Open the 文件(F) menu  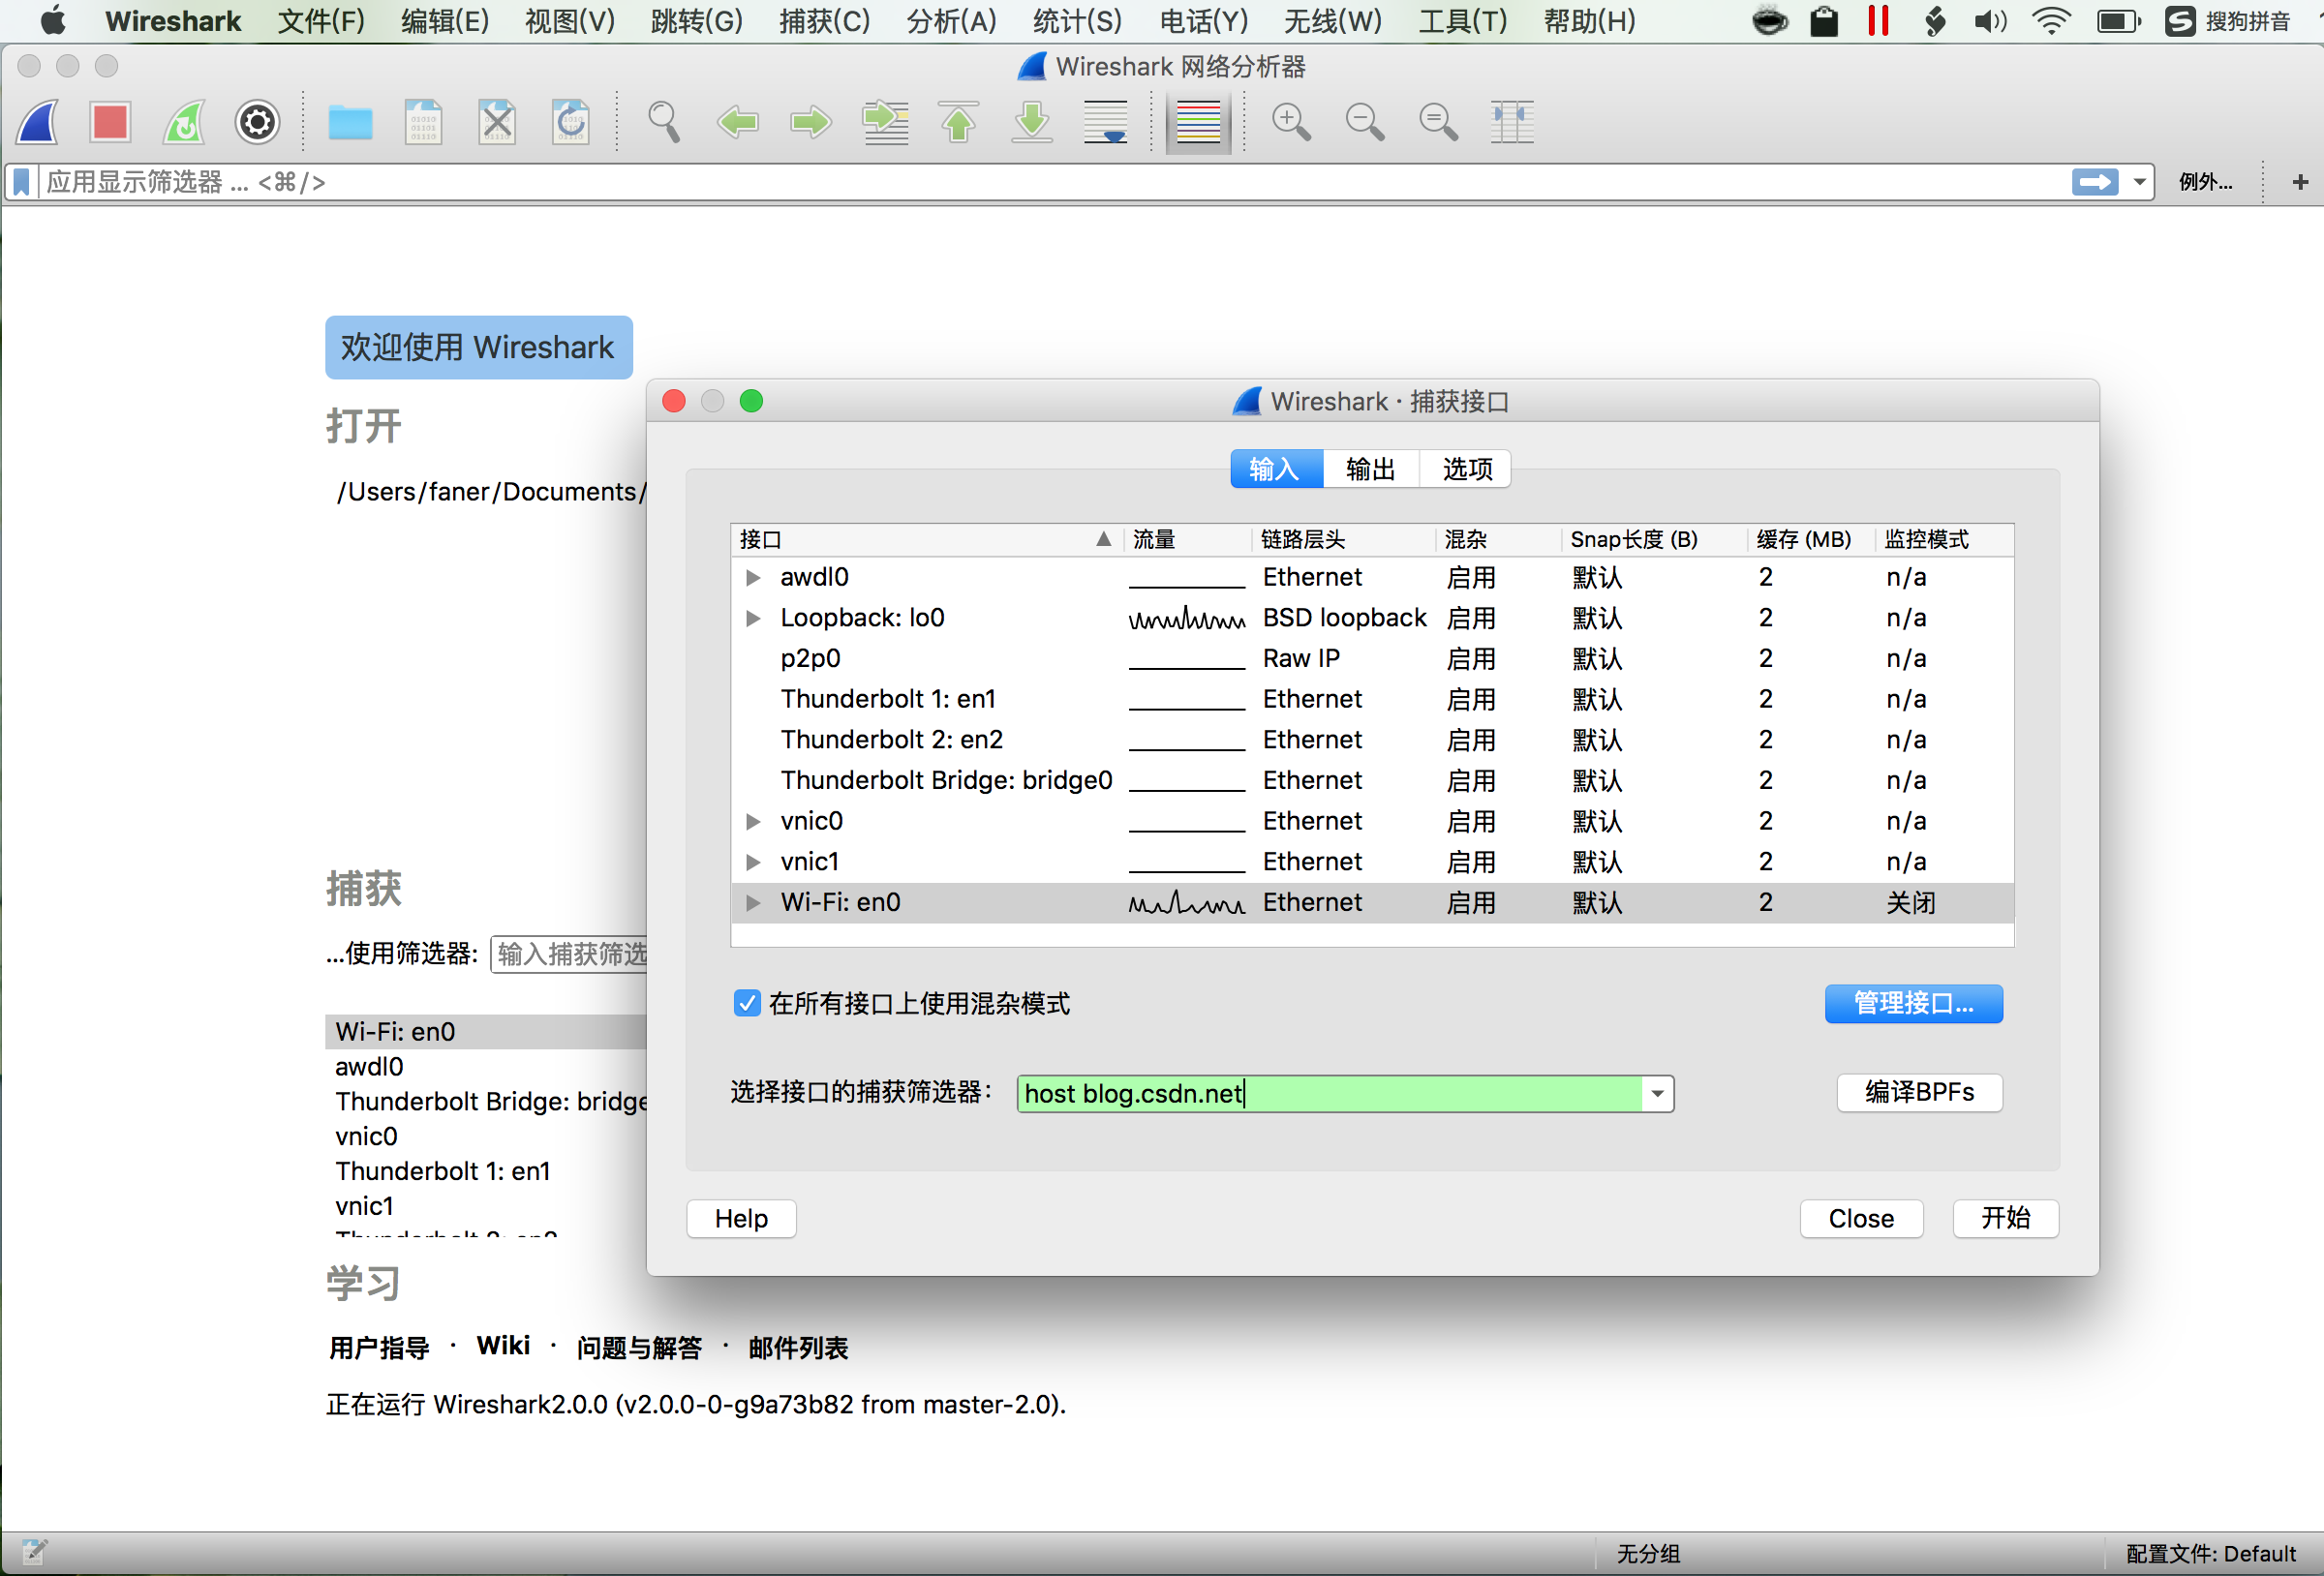tap(320, 21)
